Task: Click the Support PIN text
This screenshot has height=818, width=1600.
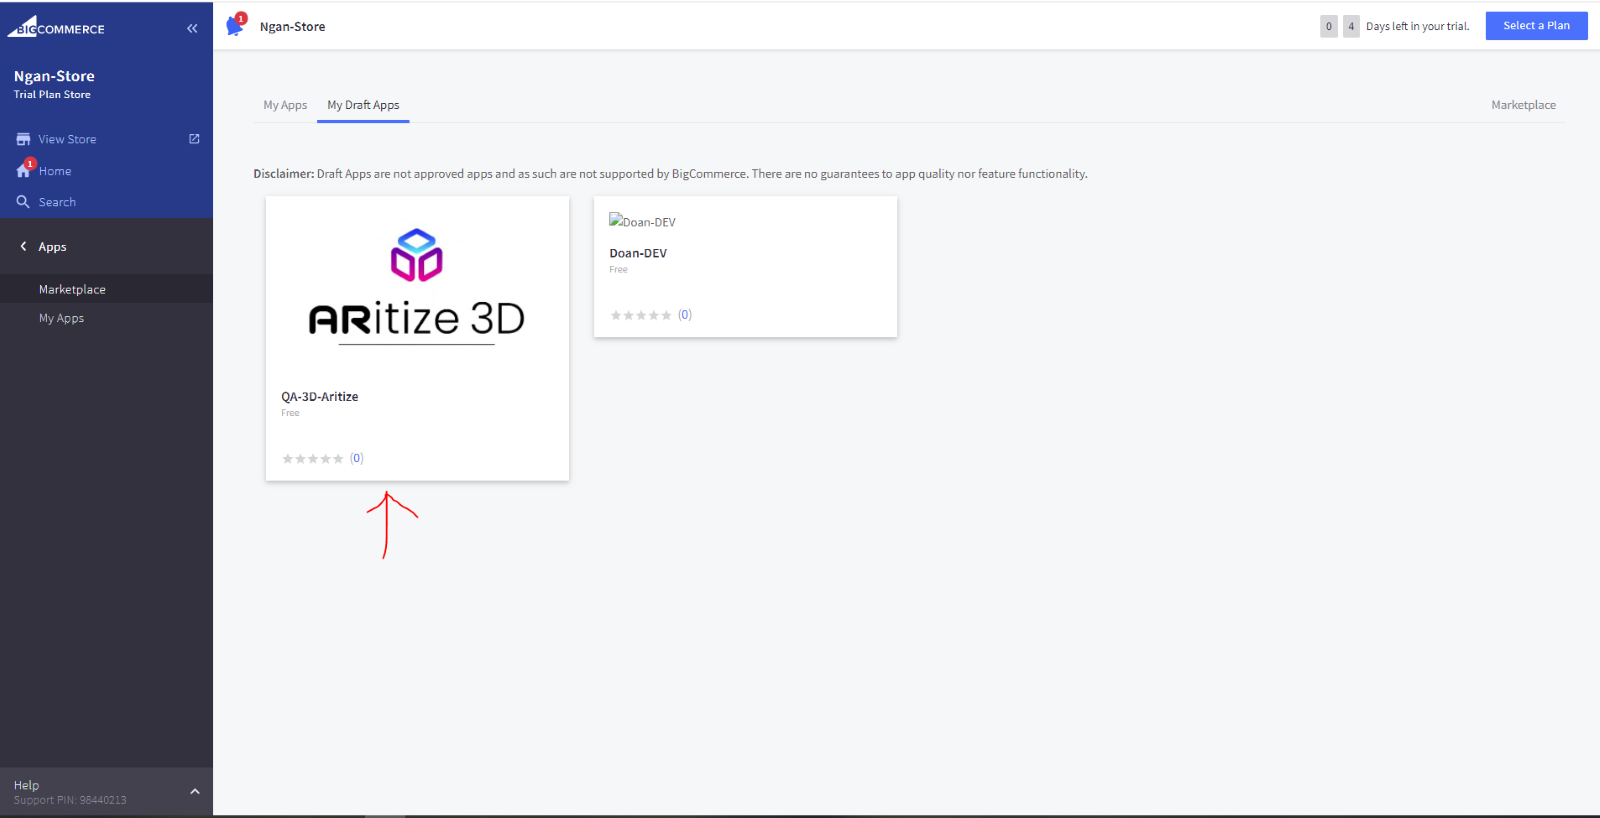Action: coord(70,800)
